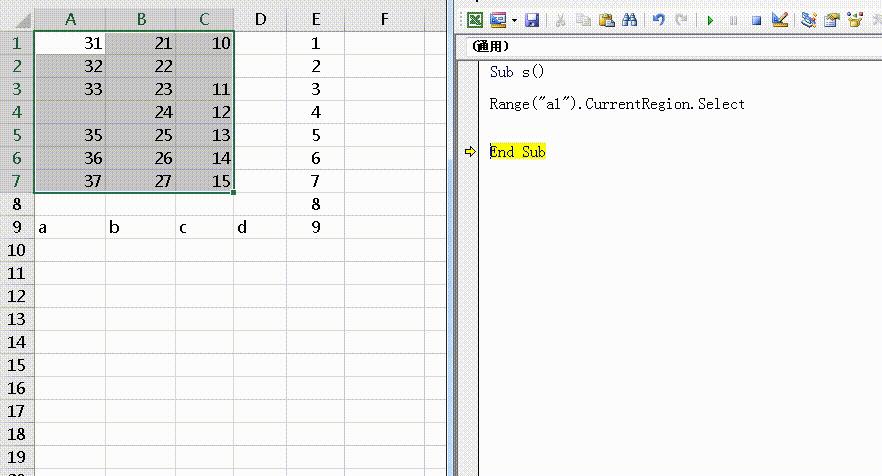The height and width of the screenshot is (476, 882).
Task: Click cell E5 containing 5
Action: [x=316, y=135]
